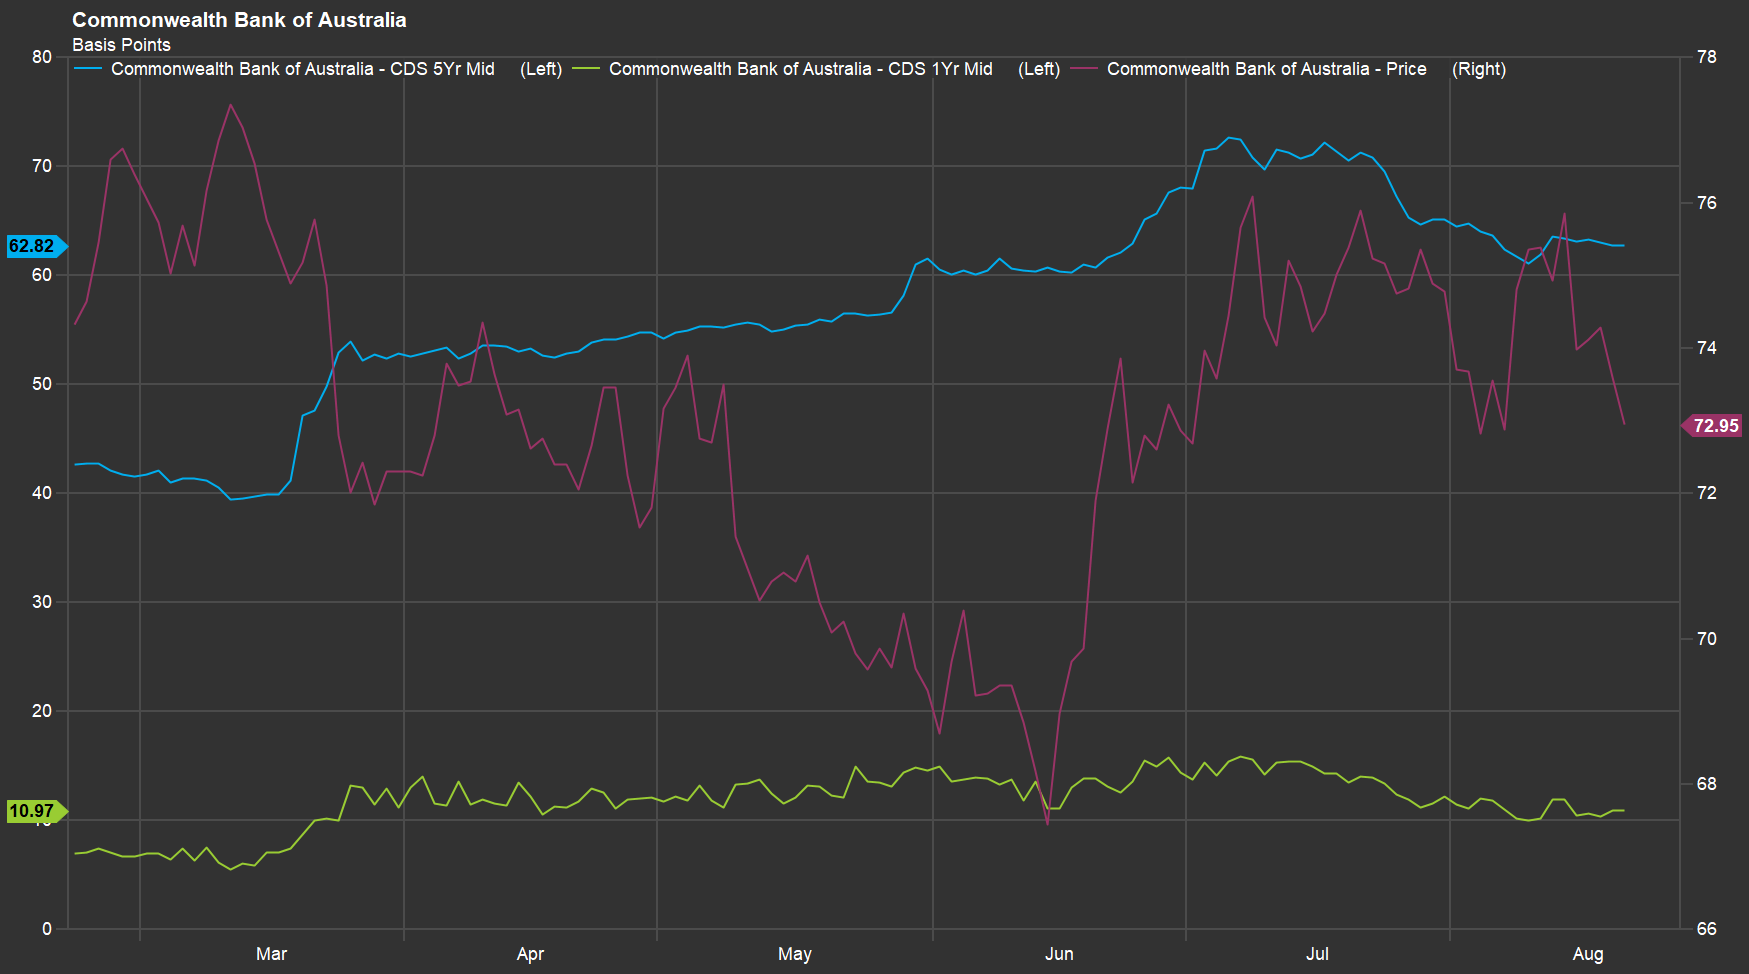Click the 30 tick on the basis points axis

[42, 602]
